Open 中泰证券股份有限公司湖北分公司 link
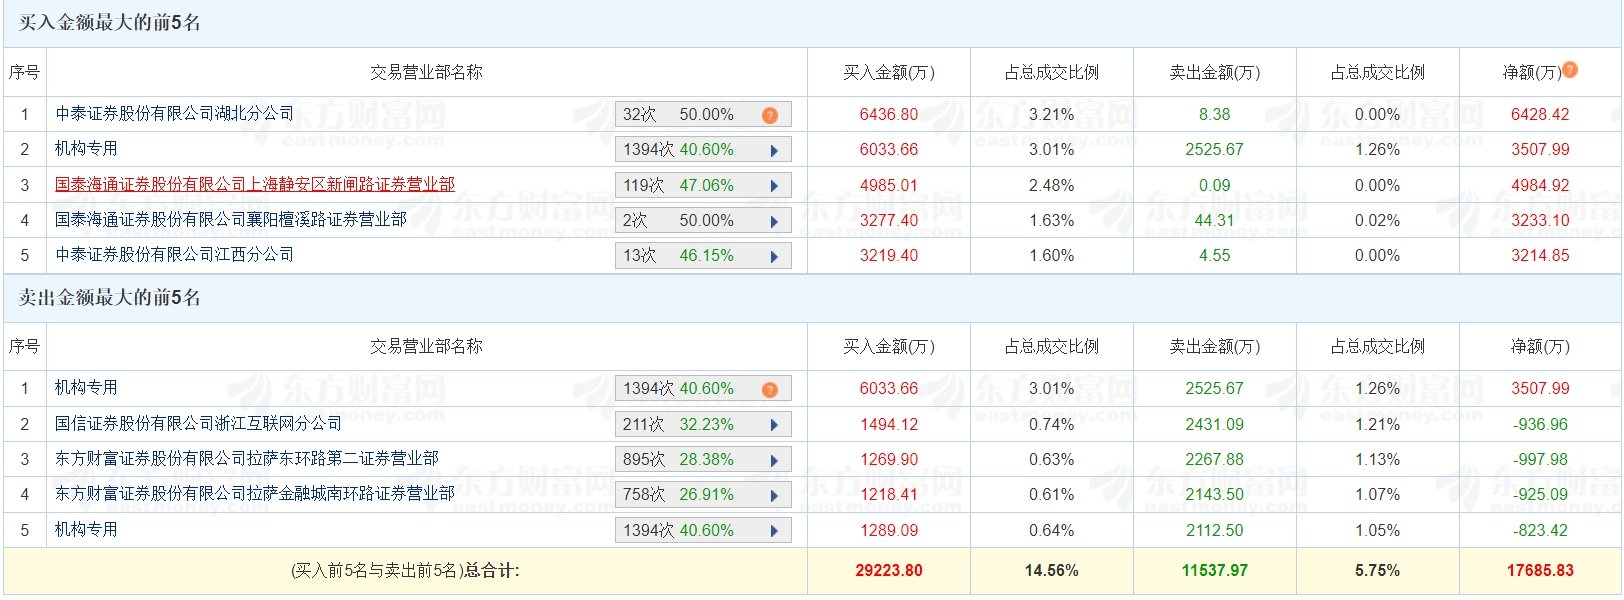 click(x=175, y=114)
